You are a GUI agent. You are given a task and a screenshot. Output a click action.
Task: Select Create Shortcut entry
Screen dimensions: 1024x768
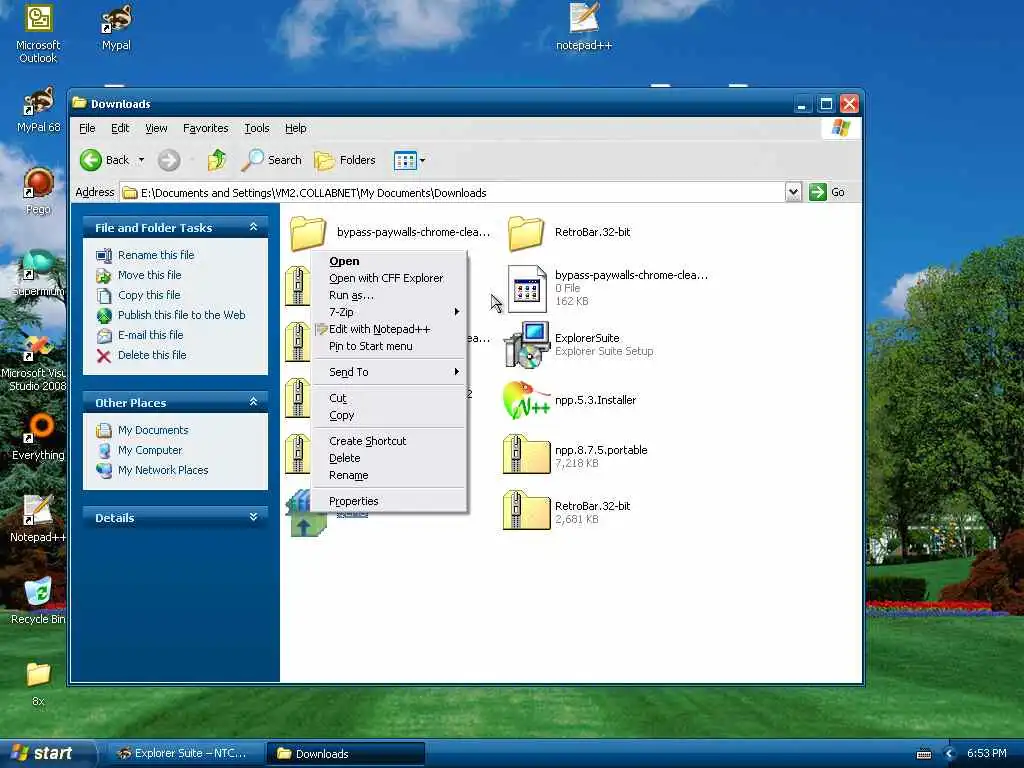click(x=389, y=441)
